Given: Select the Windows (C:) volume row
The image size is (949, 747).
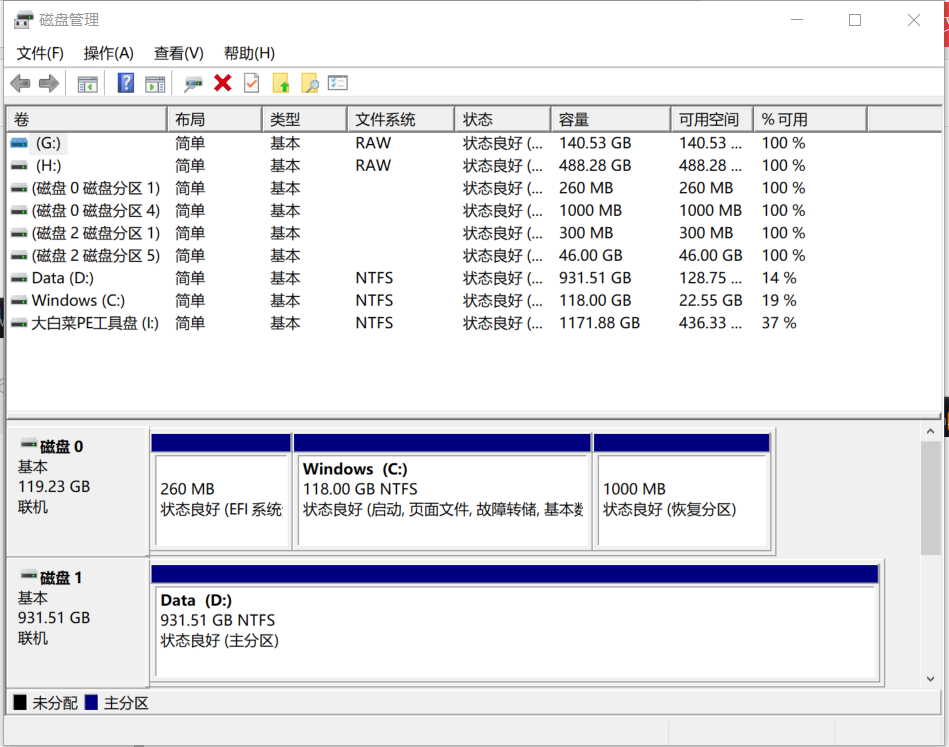Looking at the screenshot, I should point(473,300).
